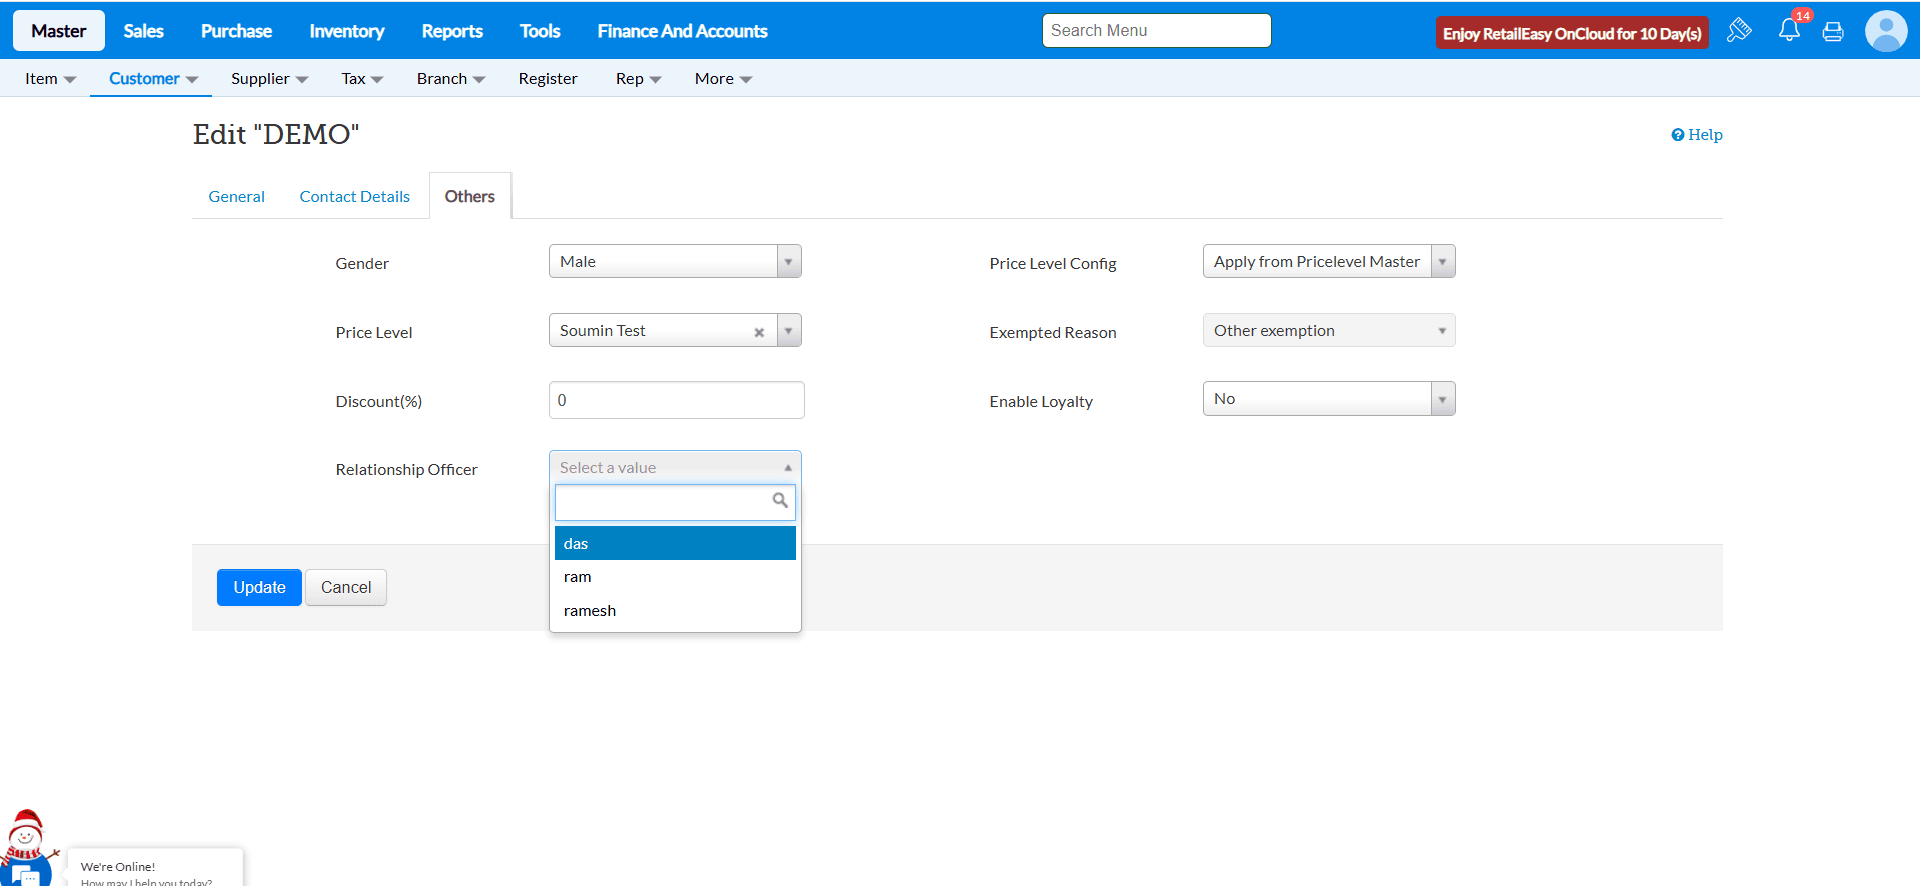Select 'ram' from officer list

click(x=675, y=577)
